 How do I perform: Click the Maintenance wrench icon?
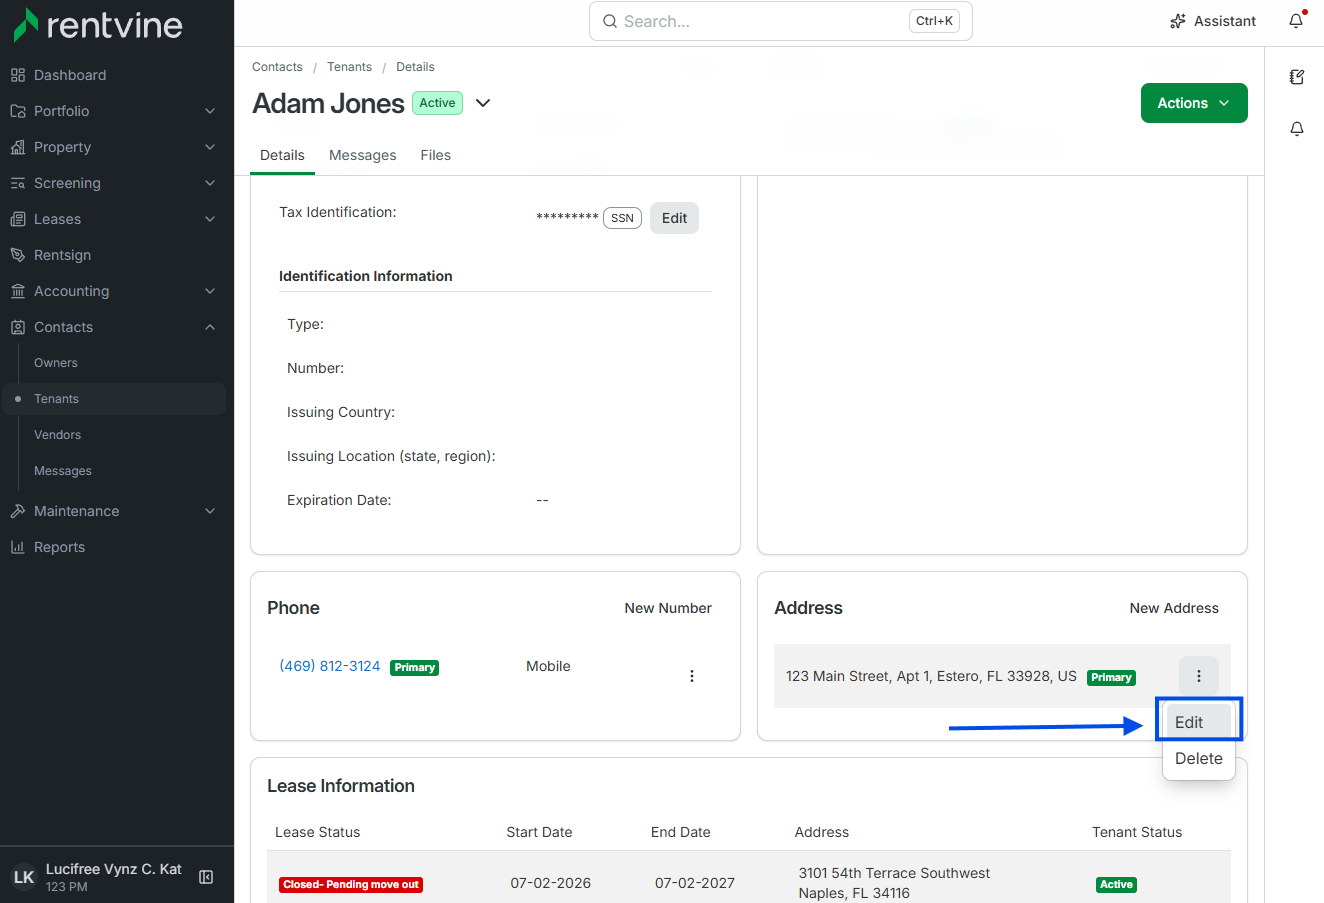coord(18,511)
